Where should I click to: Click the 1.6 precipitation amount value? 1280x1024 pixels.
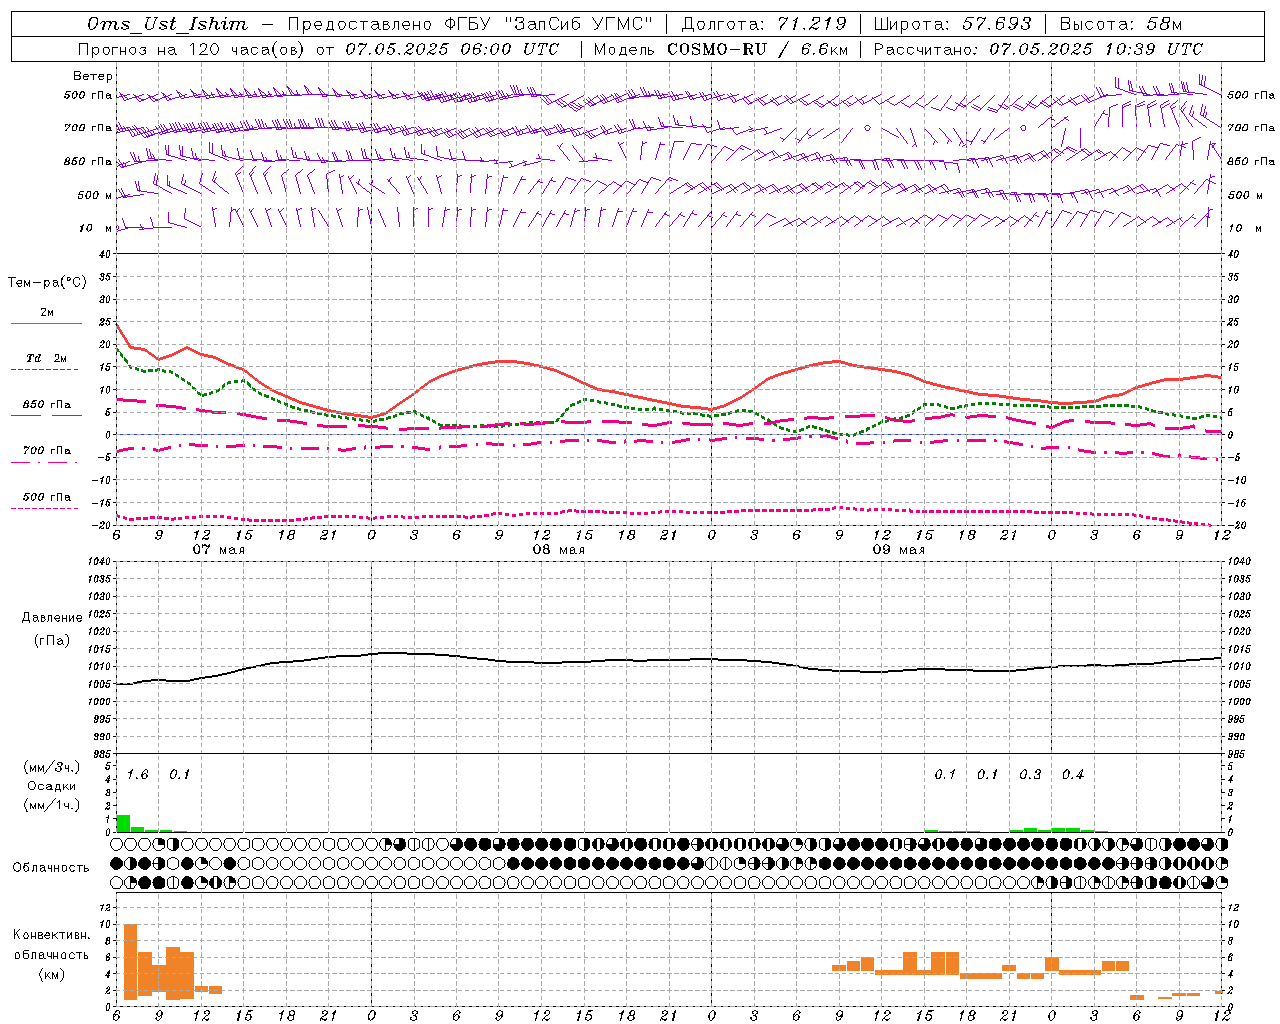click(x=138, y=774)
